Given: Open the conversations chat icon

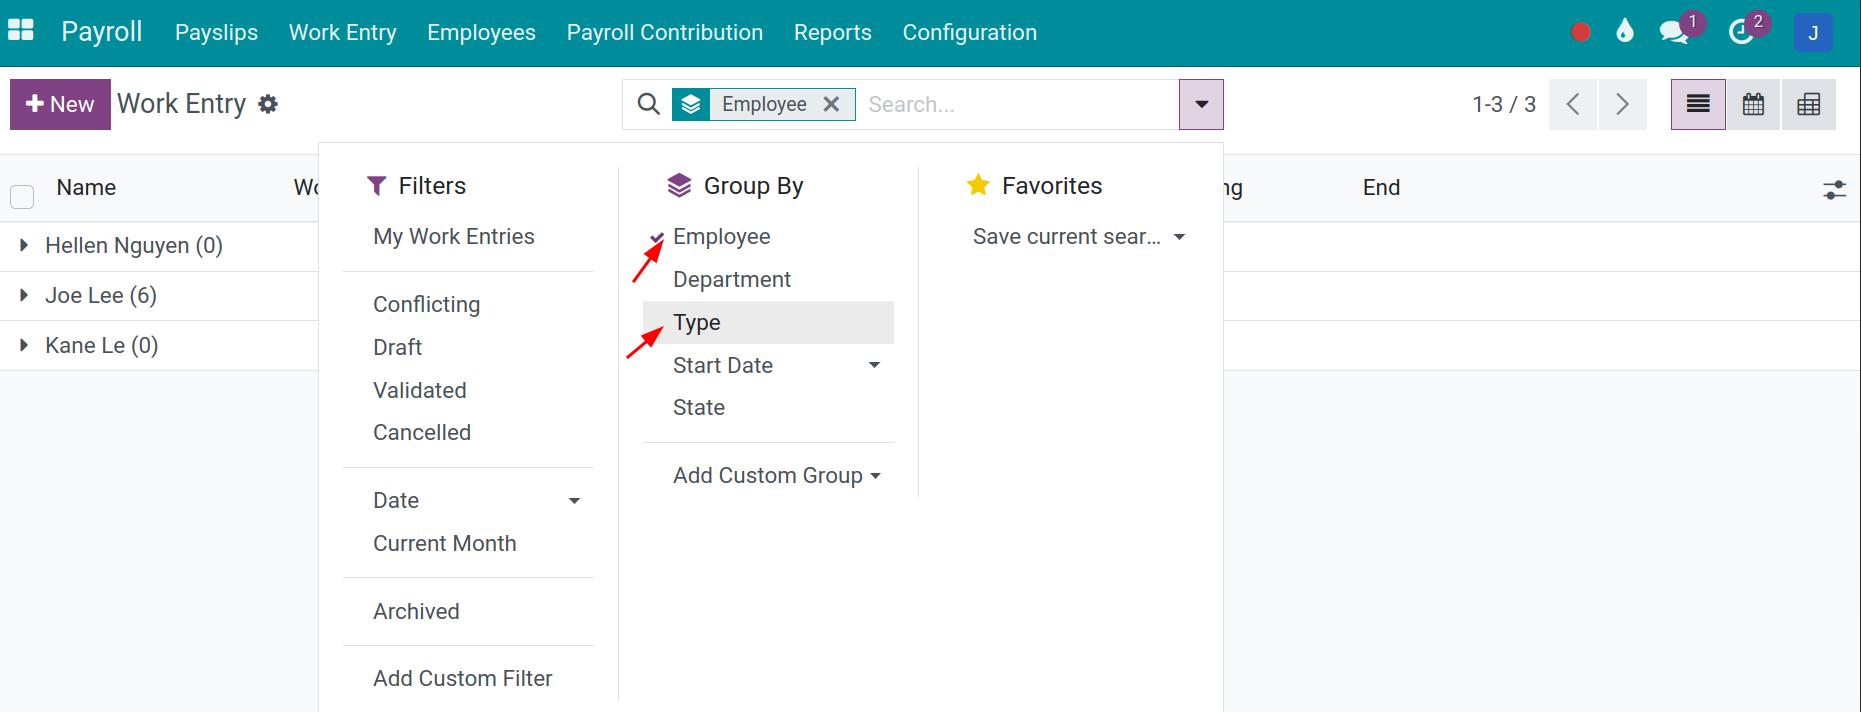Looking at the screenshot, I should pyautogui.click(x=1674, y=32).
